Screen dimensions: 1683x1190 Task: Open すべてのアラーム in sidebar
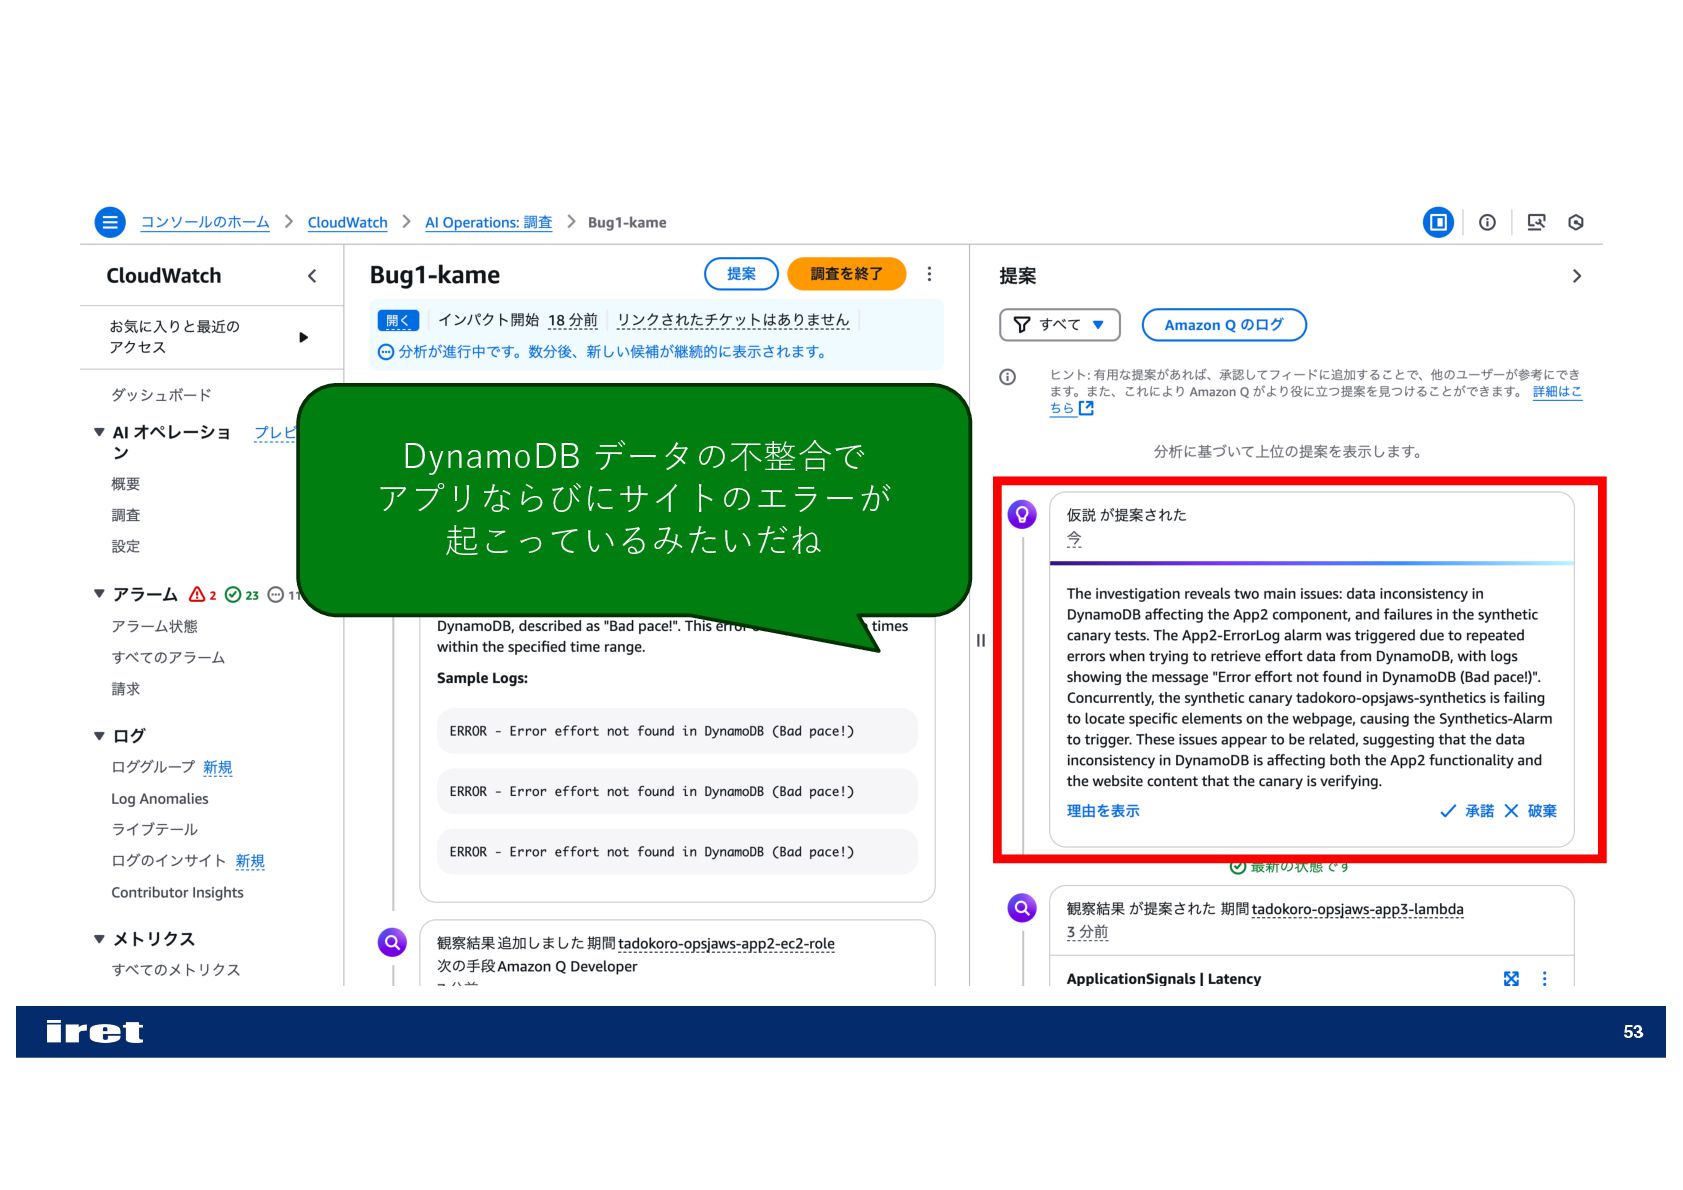coord(168,657)
